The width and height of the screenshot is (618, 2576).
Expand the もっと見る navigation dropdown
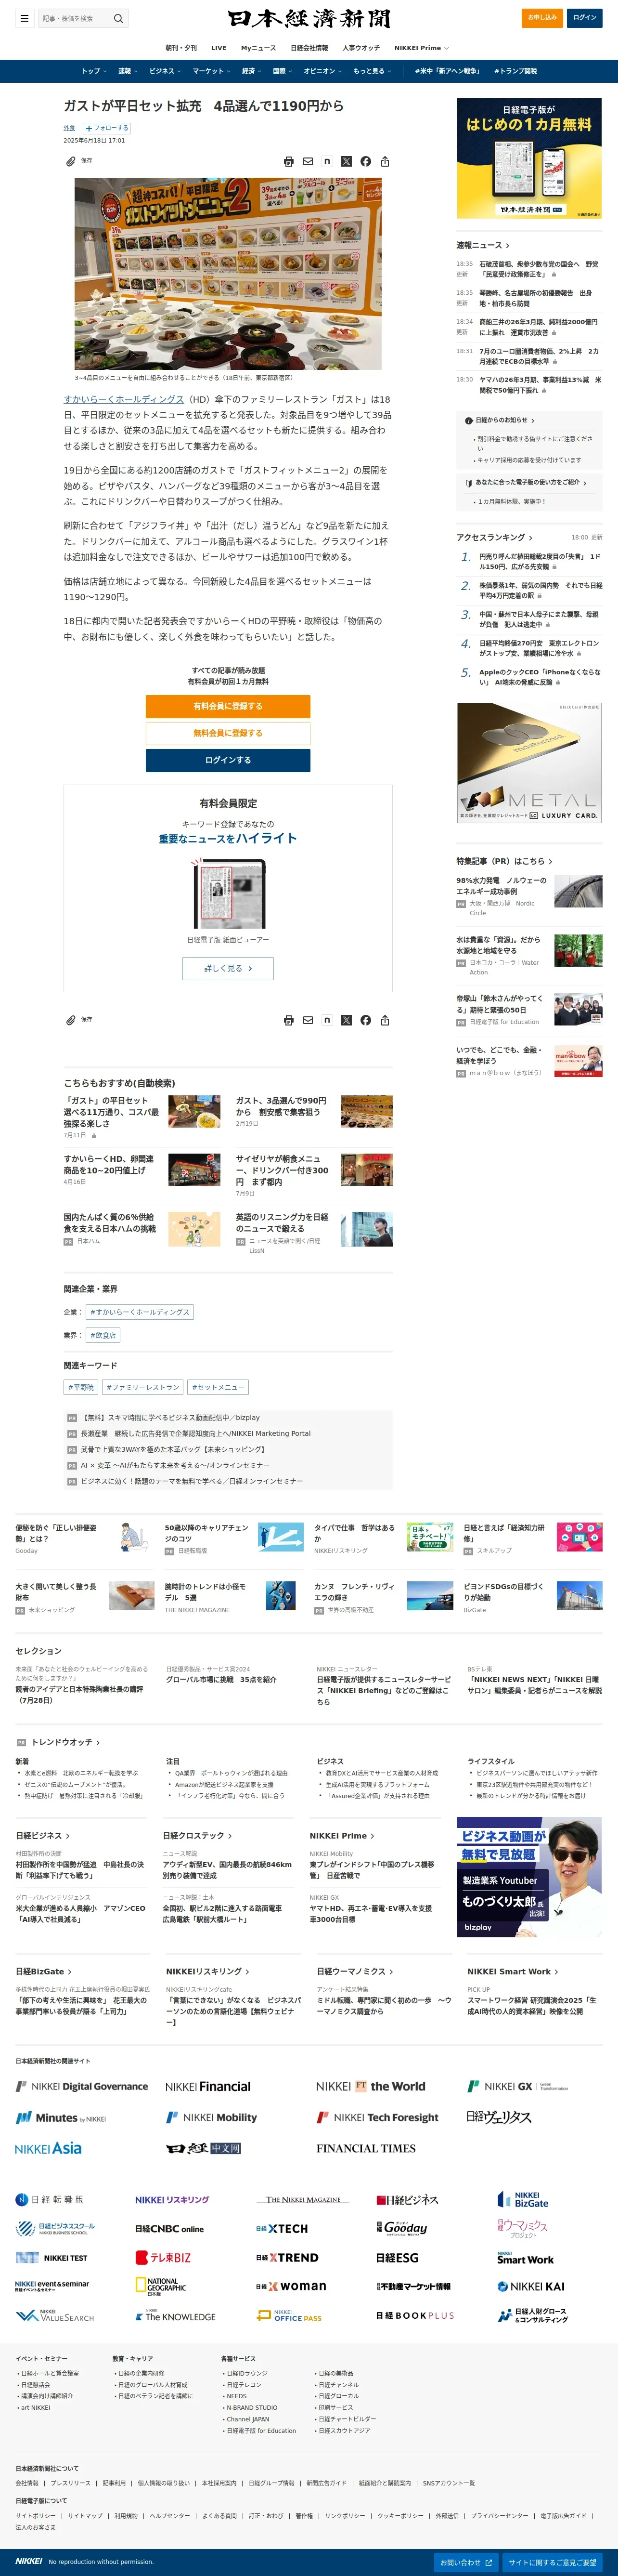(x=371, y=71)
